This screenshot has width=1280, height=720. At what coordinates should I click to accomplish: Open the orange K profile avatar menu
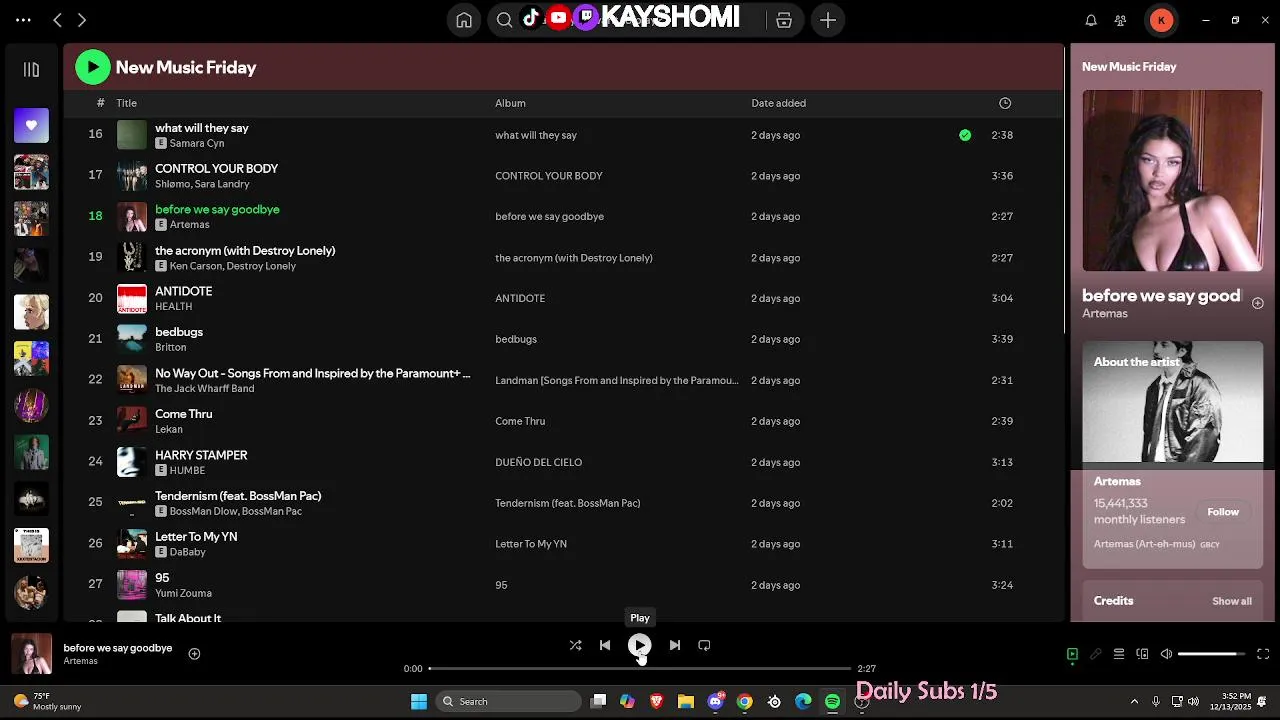pyautogui.click(x=1161, y=20)
